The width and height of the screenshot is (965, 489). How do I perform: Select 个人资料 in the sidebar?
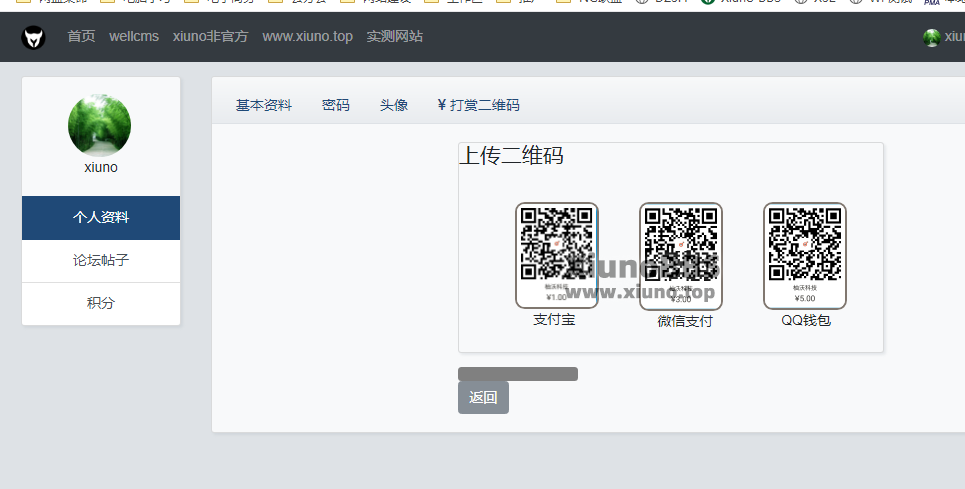click(101, 218)
